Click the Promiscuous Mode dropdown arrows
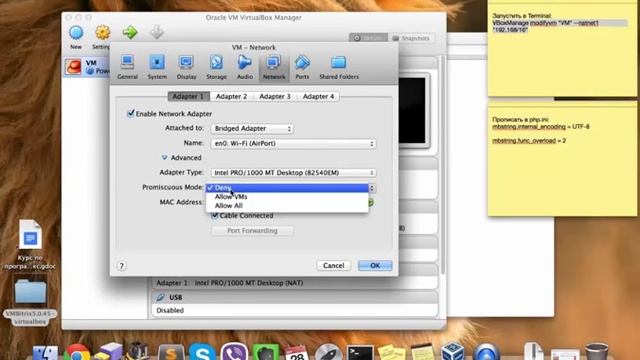640x360 pixels. [x=372, y=188]
